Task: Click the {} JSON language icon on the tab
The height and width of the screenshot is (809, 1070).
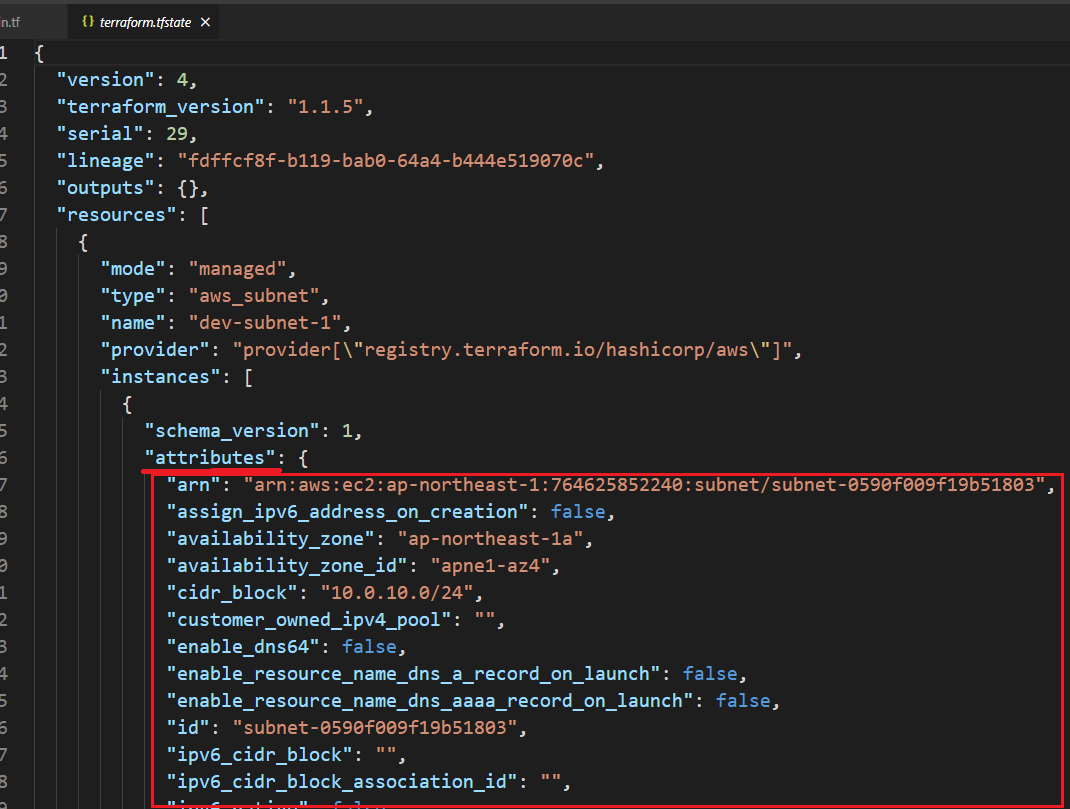Action: pyautogui.click(x=88, y=20)
